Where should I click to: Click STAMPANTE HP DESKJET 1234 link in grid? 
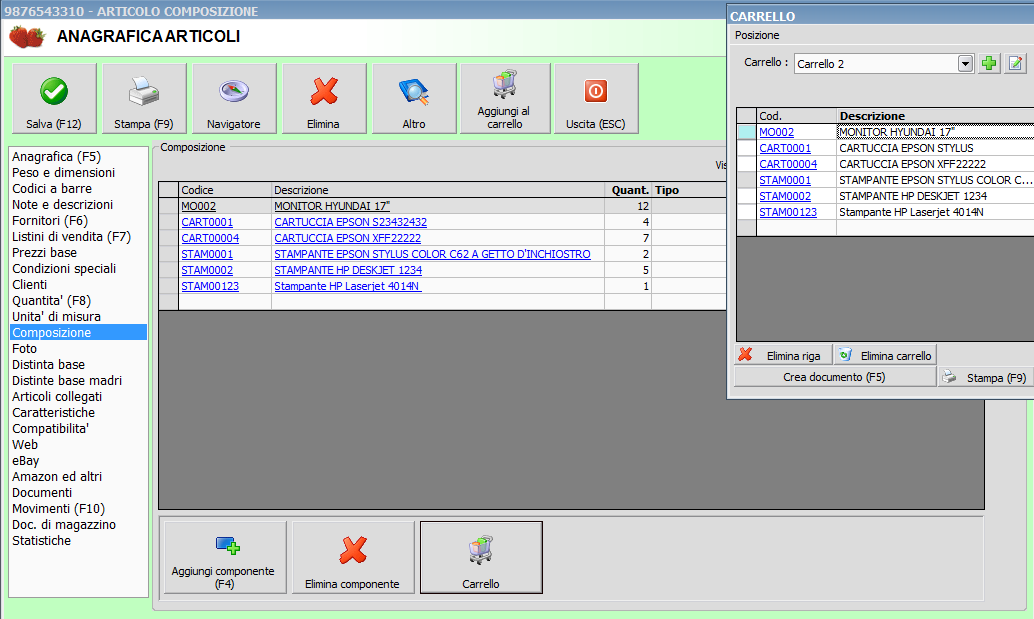[x=348, y=270]
